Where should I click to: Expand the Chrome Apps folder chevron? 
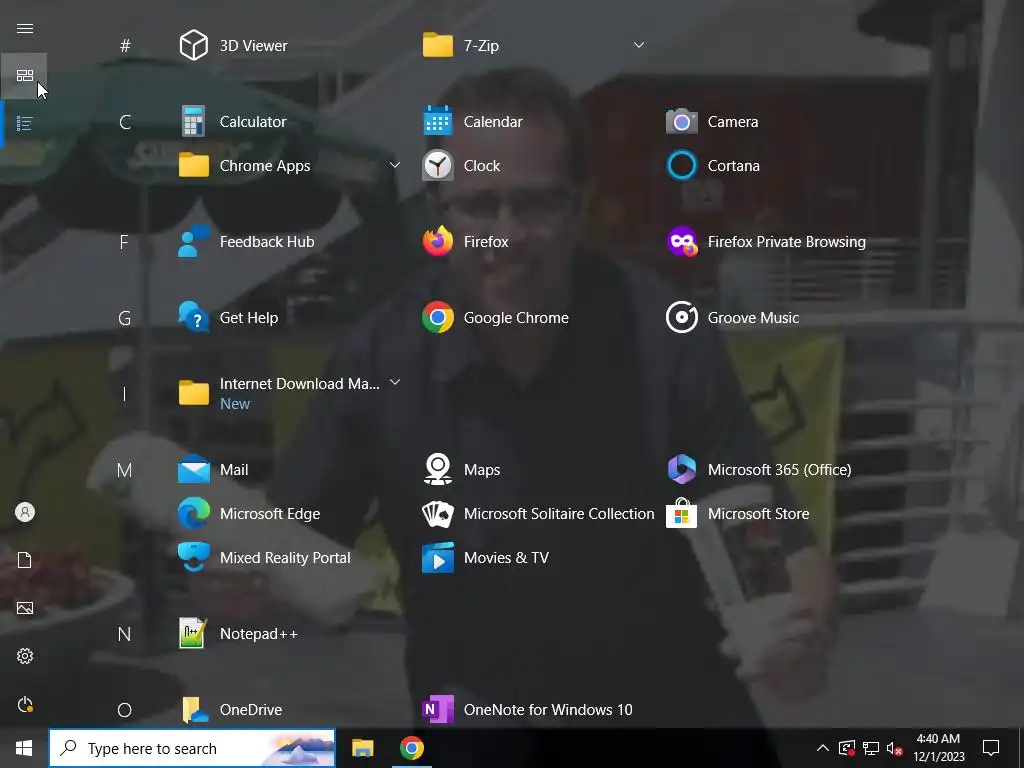[x=394, y=165]
